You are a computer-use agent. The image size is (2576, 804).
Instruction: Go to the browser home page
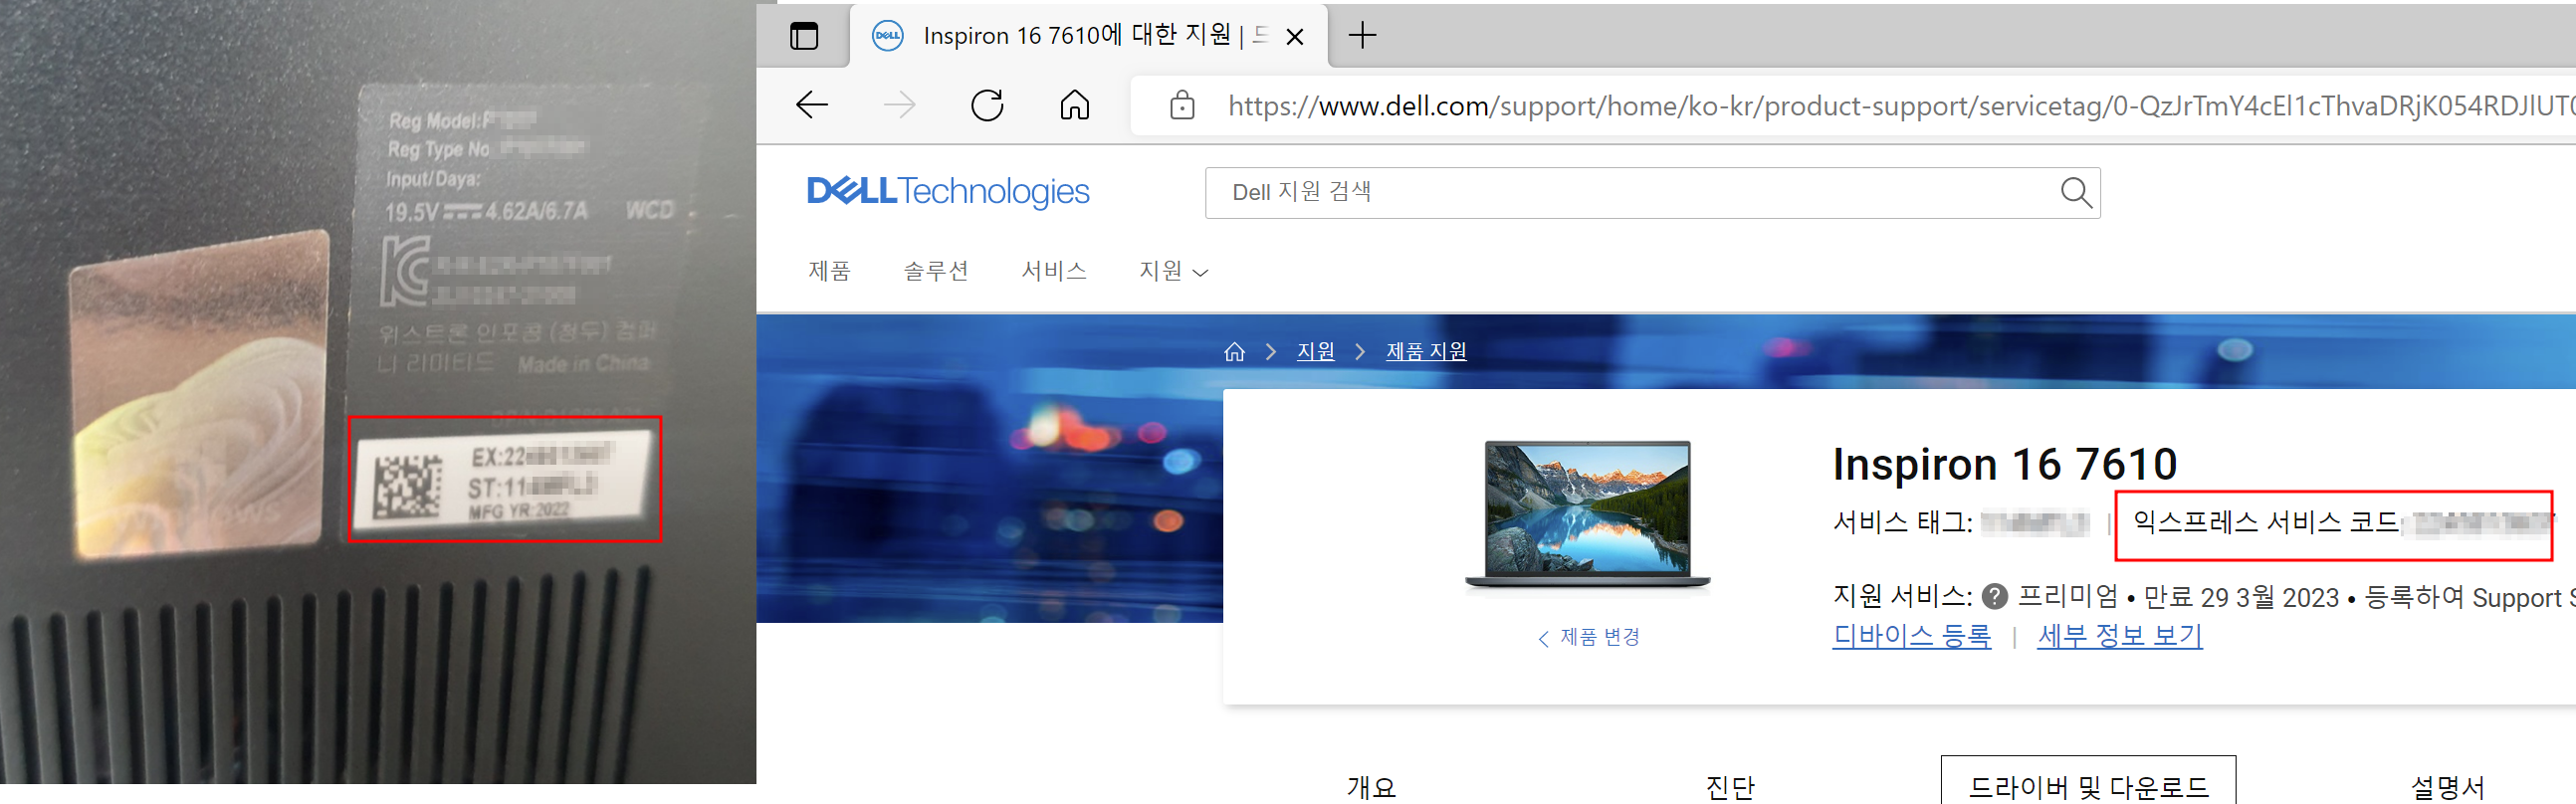tap(1075, 105)
